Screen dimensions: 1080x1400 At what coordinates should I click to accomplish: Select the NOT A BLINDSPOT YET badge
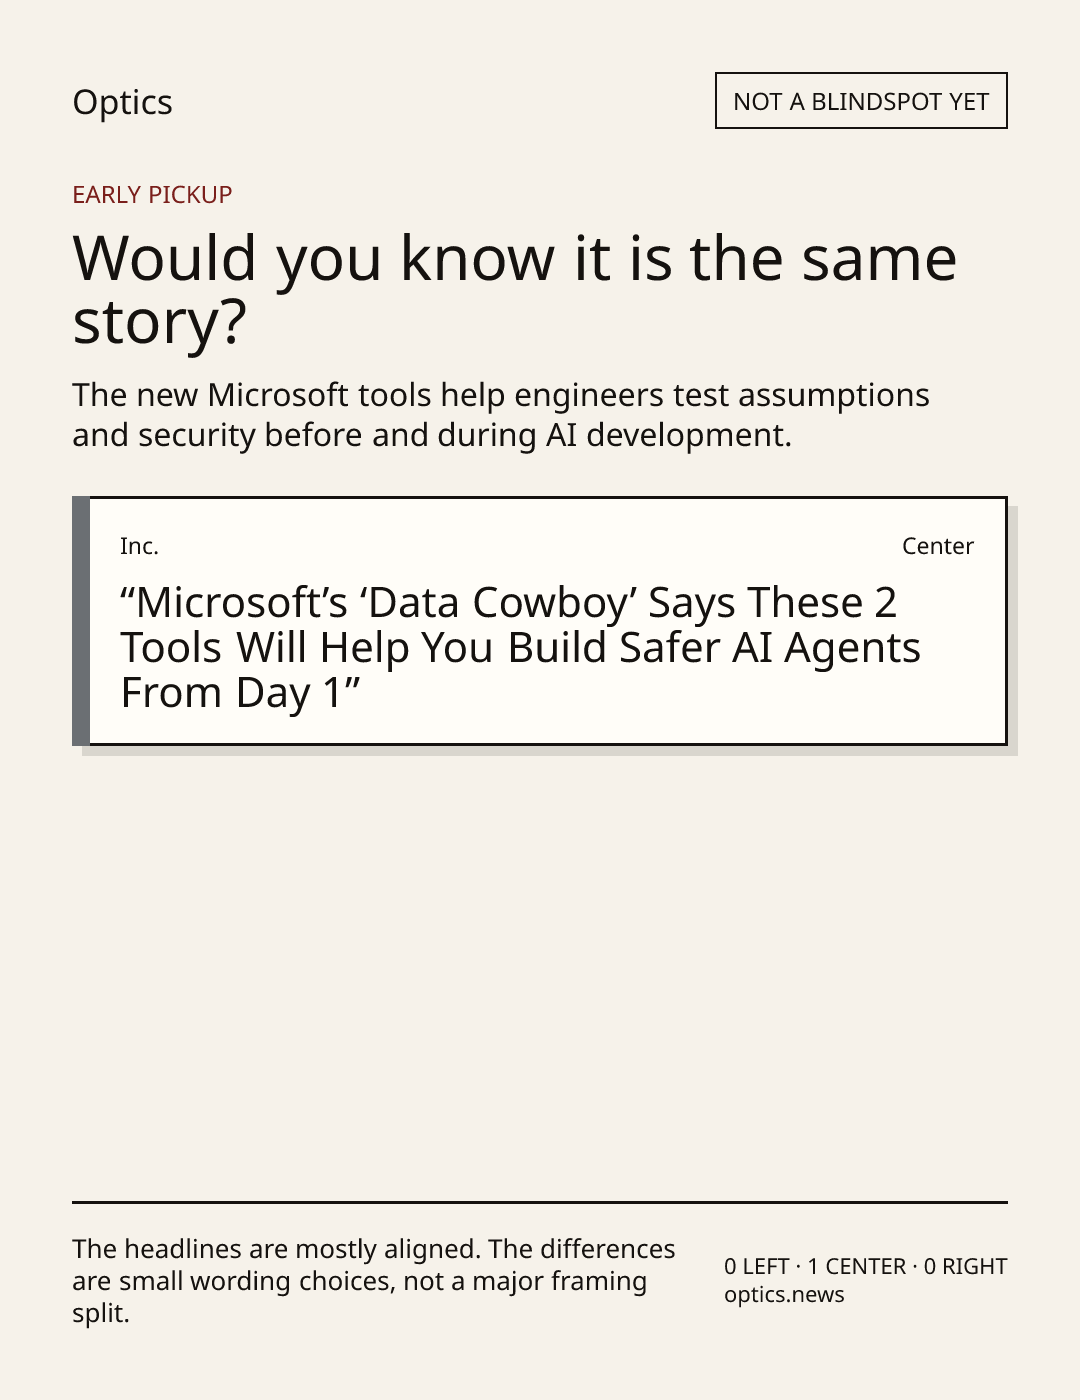(x=861, y=101)
